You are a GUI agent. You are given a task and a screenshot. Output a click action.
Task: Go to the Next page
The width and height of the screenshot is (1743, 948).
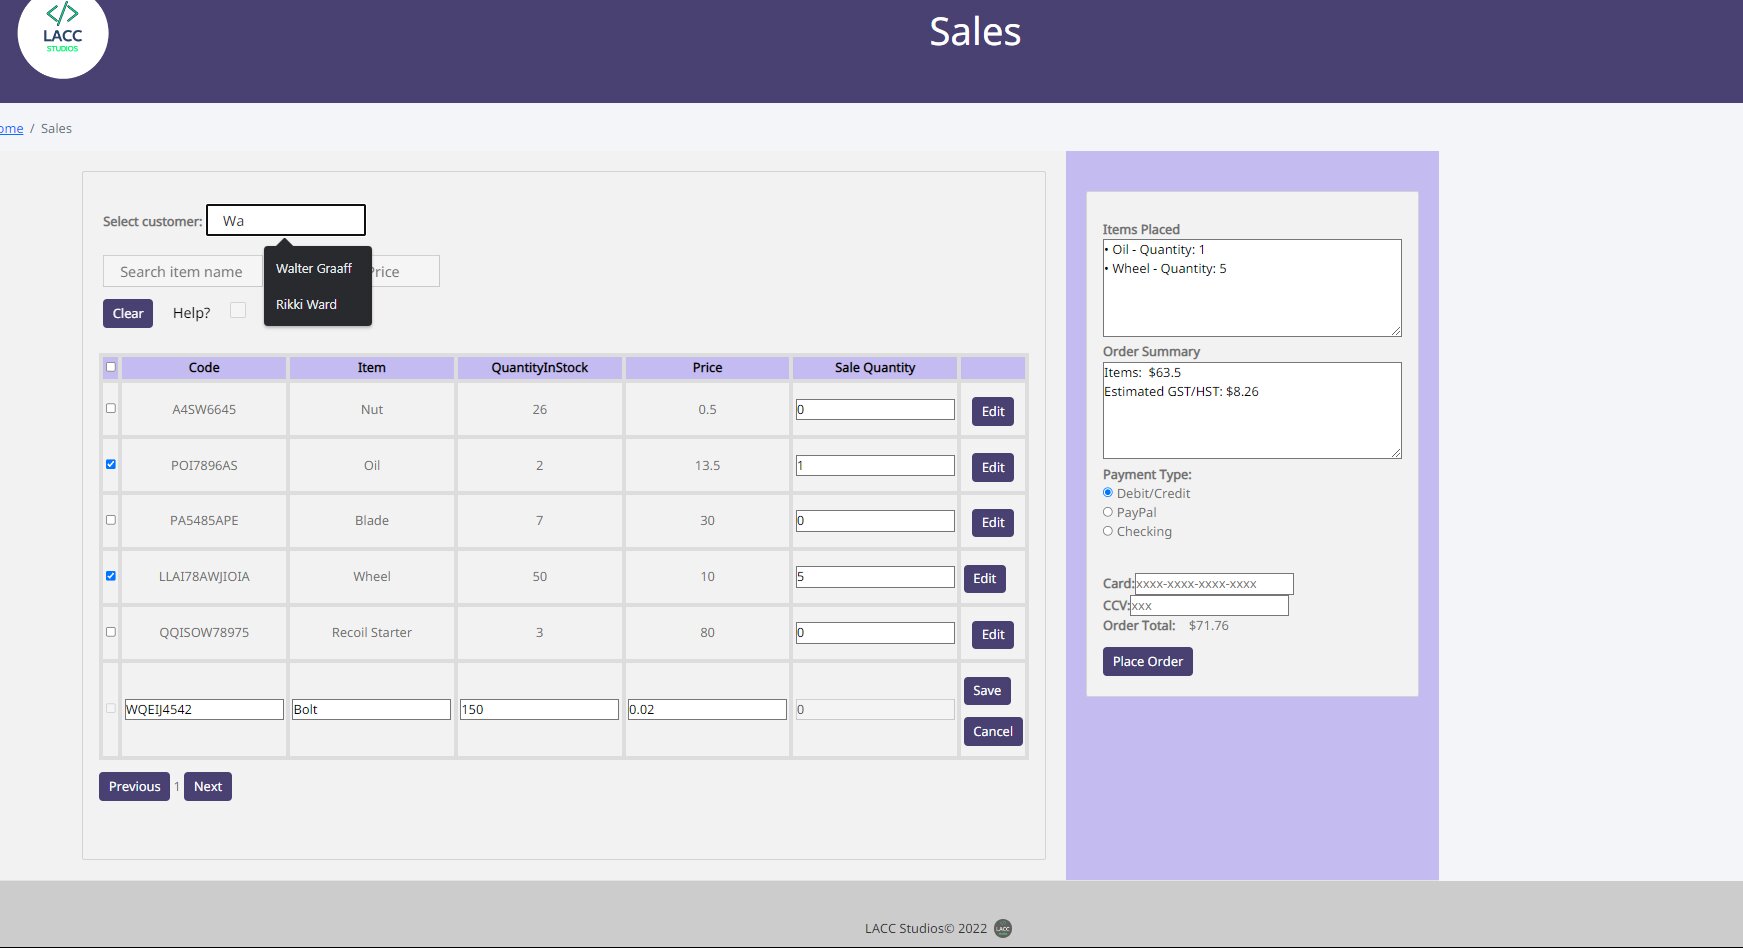tap(208, 786)
